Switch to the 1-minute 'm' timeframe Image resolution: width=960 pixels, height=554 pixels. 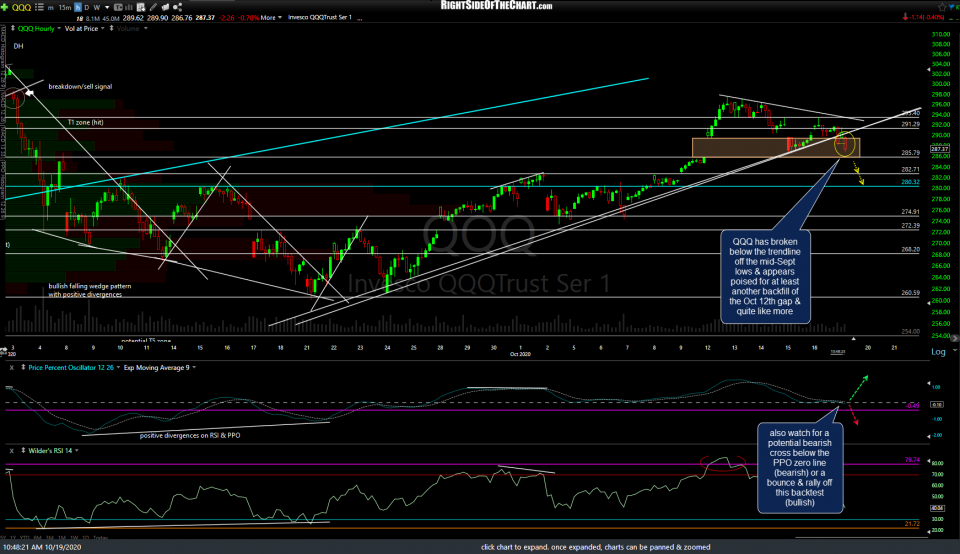[51, 7]
